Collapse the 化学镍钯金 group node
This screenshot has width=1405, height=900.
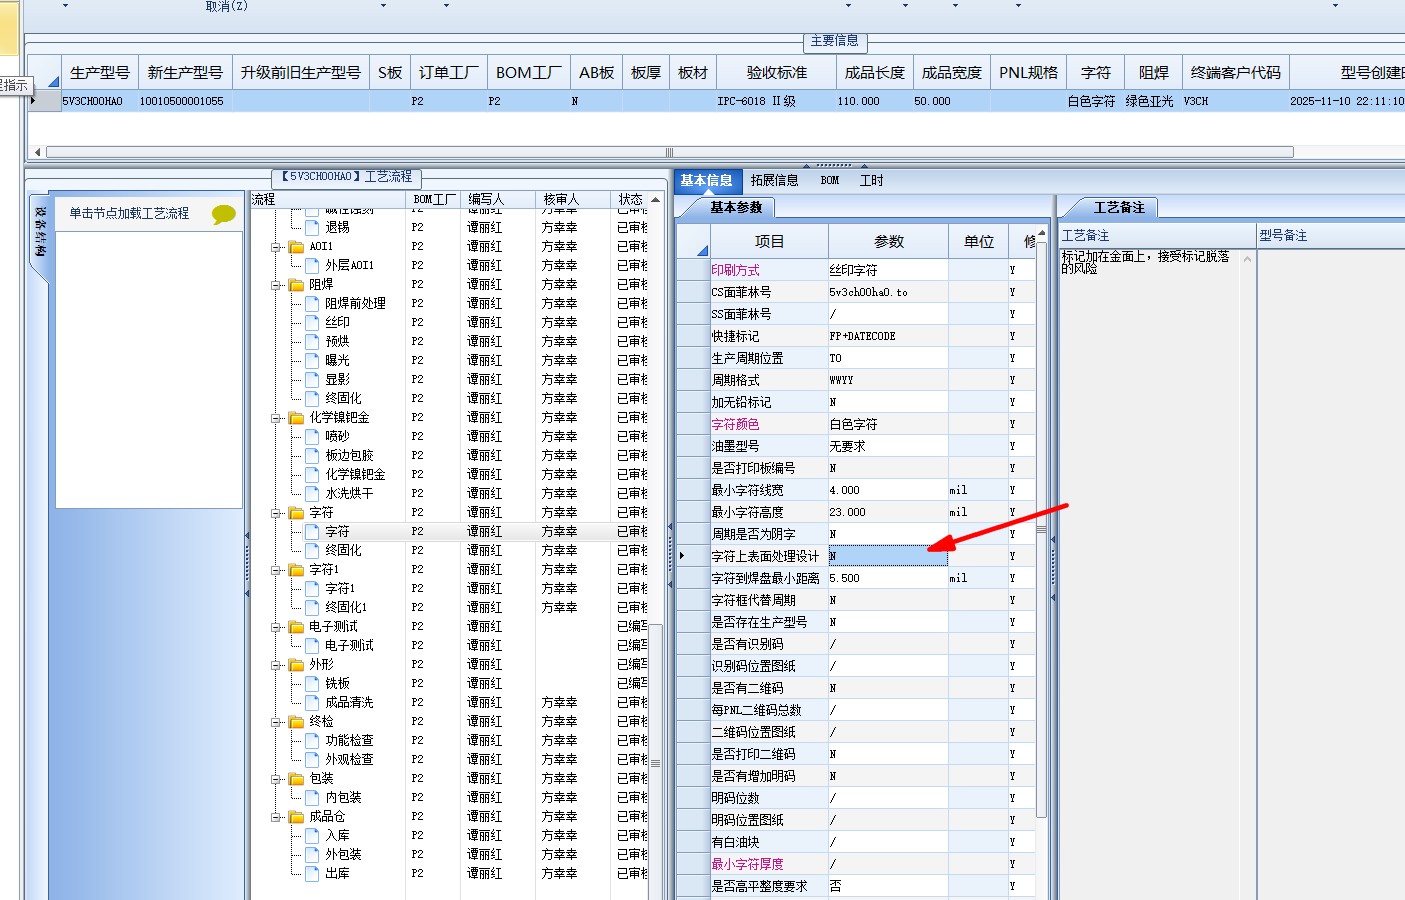(276, 417)
